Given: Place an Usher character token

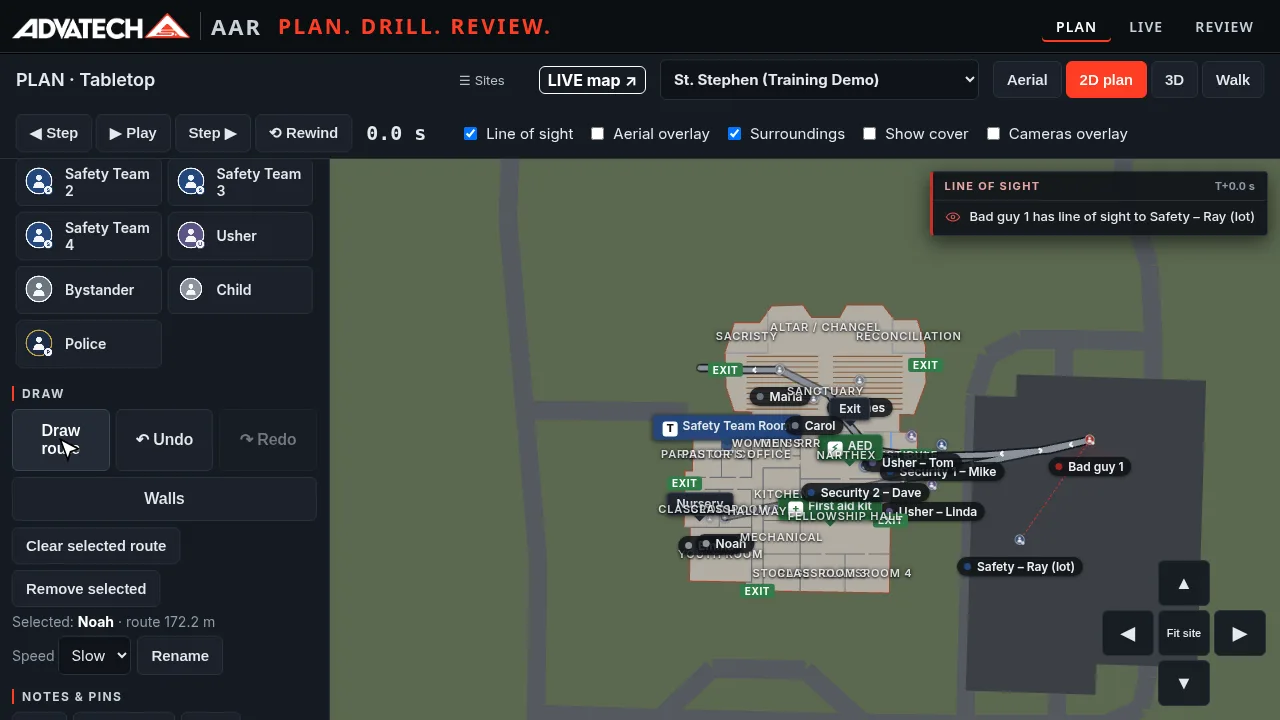Looking at the screenshot, I should pyautogui.click(x=240, y=236).
